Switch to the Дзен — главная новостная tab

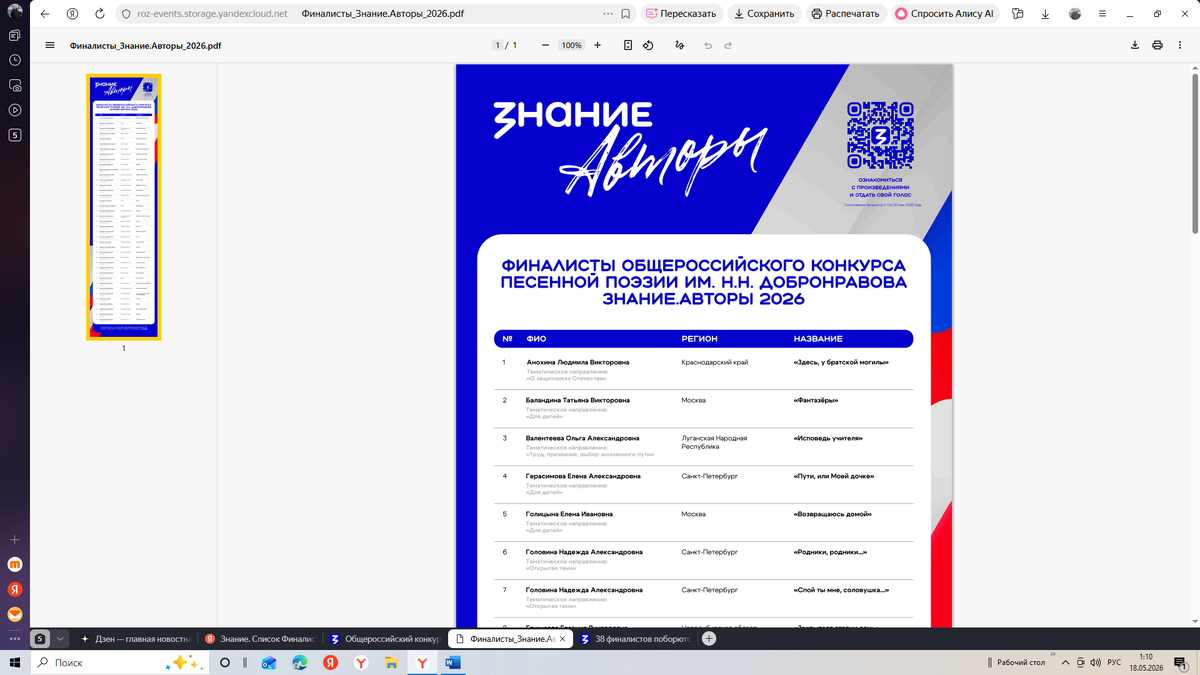pos(134,638)
